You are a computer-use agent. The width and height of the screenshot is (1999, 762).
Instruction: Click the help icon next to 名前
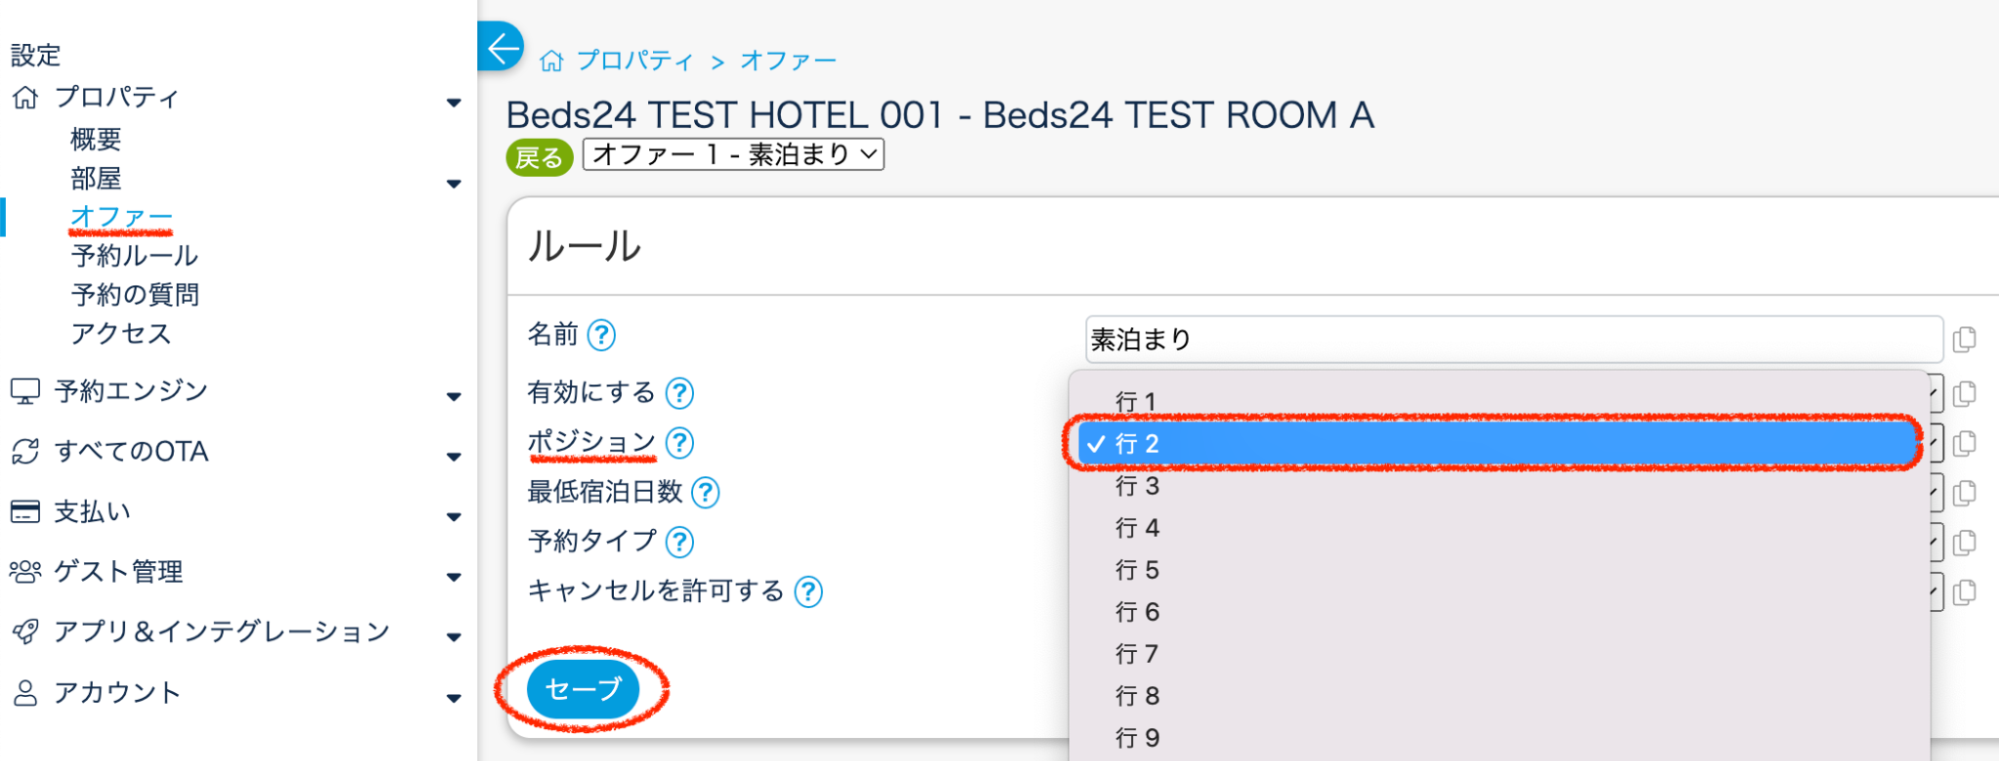(601, 335)
